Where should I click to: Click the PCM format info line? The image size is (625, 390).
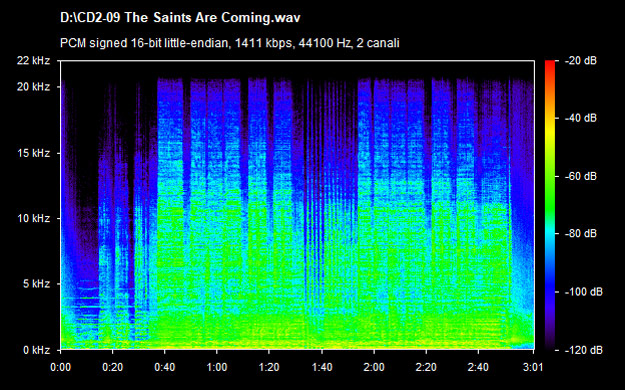[x=230, y=43]
